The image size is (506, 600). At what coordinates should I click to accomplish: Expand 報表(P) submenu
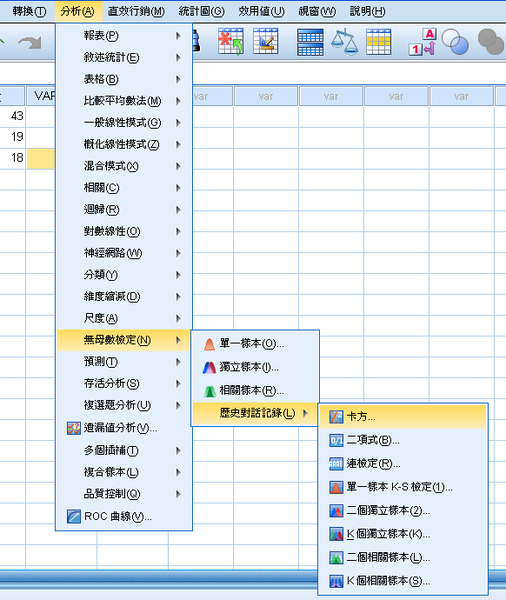pos(124,36)
